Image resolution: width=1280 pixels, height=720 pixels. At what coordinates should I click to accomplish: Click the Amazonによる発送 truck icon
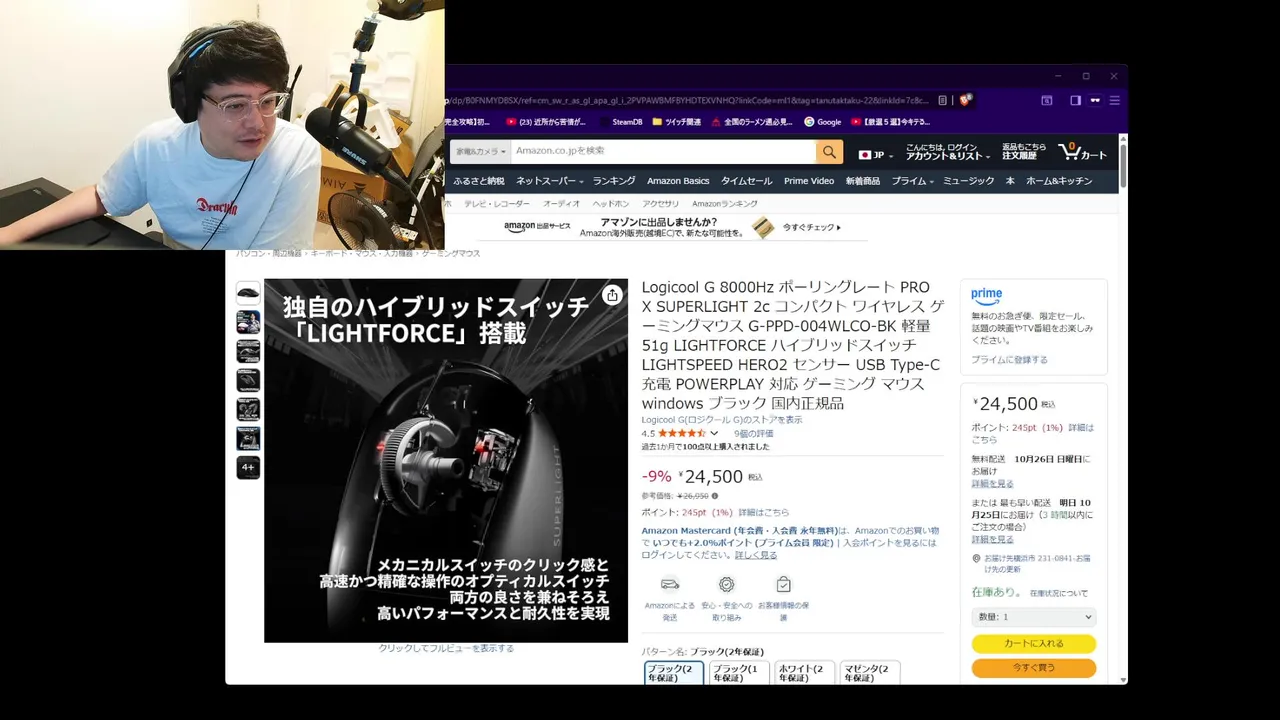670,584
